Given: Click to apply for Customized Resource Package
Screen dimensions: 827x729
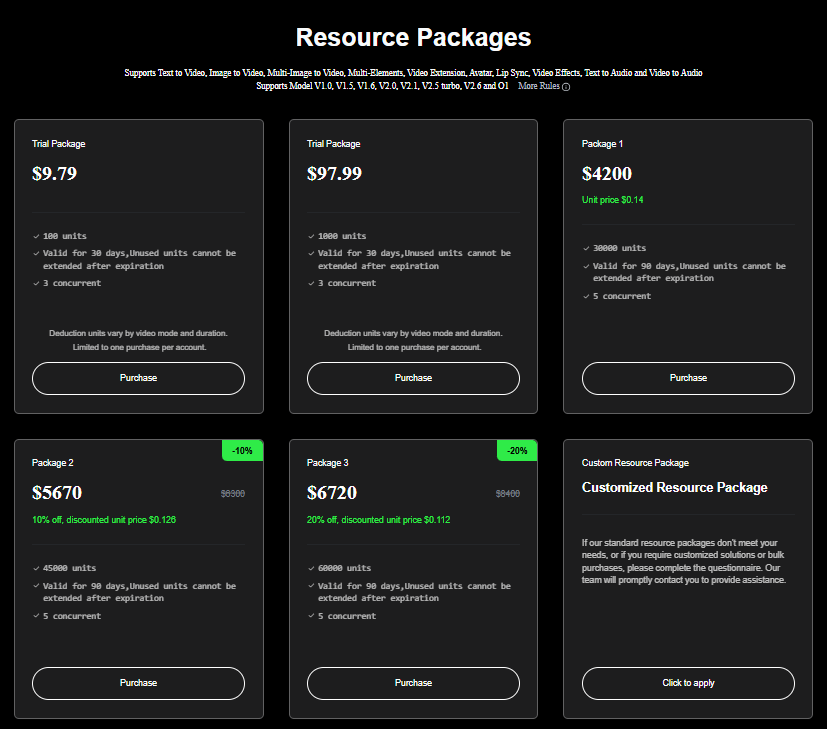Looking at the screenshot, I should click(x=688, y=683).
